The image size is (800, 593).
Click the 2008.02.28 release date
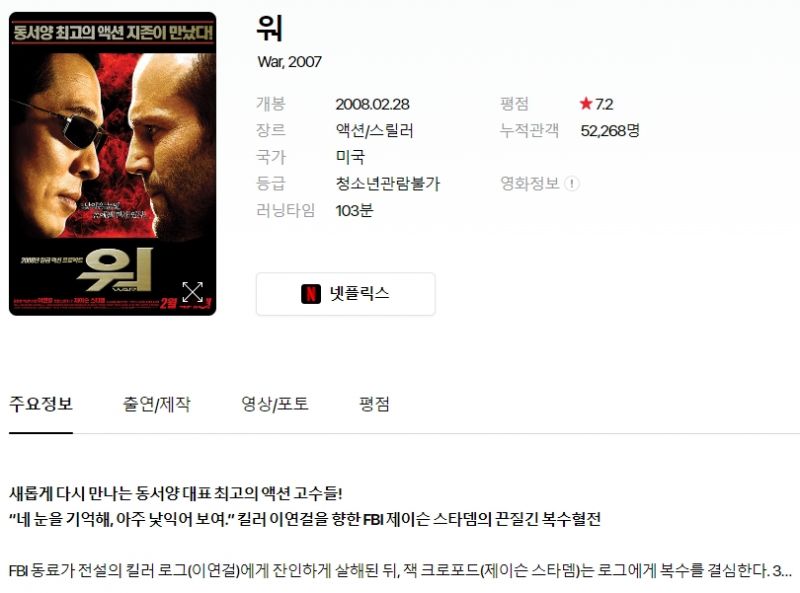point(372,104)
